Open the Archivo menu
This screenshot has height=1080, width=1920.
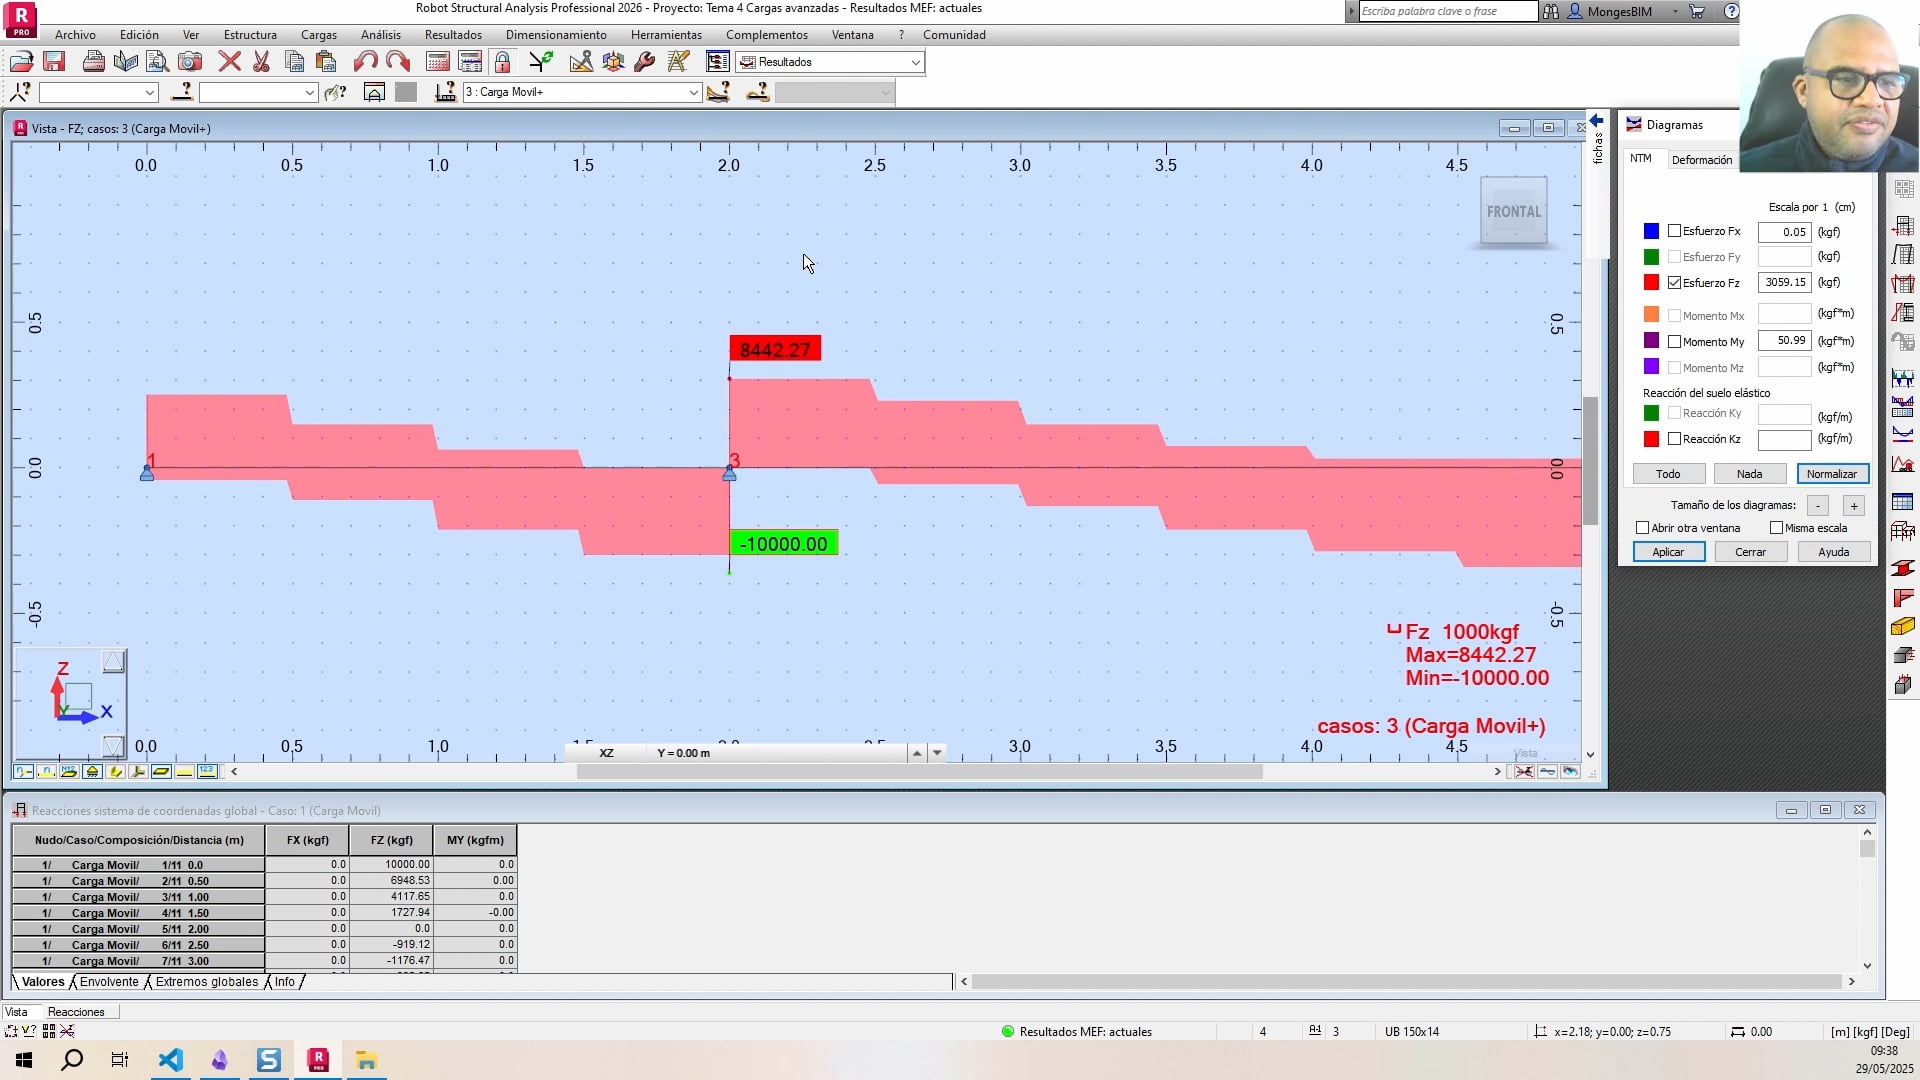pos(75,35)
